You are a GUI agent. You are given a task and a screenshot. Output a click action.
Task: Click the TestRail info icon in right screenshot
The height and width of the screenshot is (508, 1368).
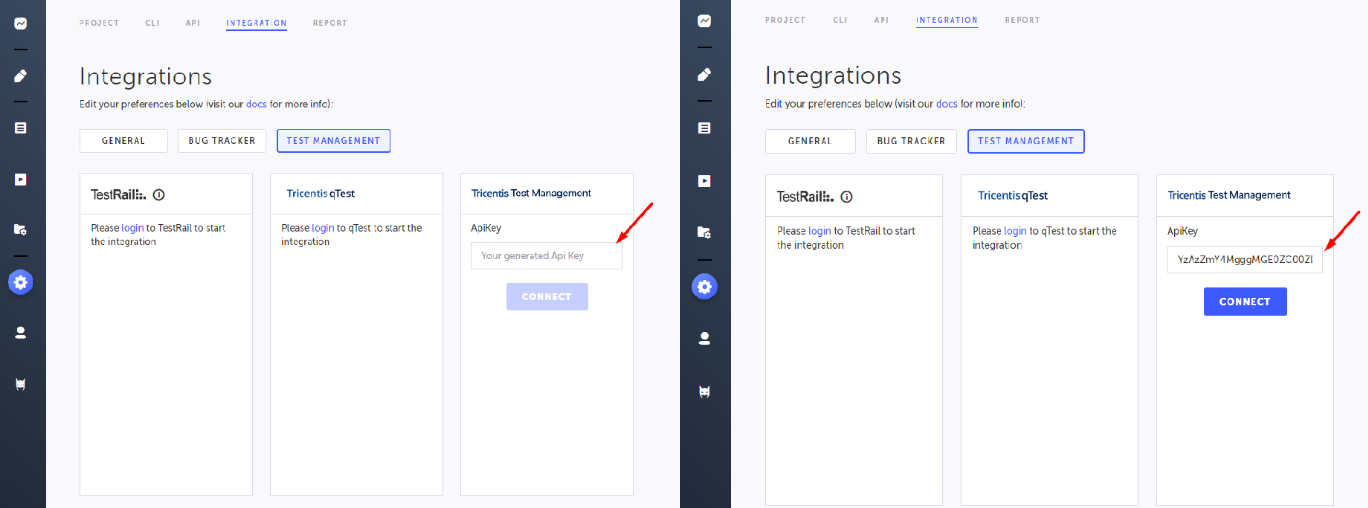click(x=848, y=197)
